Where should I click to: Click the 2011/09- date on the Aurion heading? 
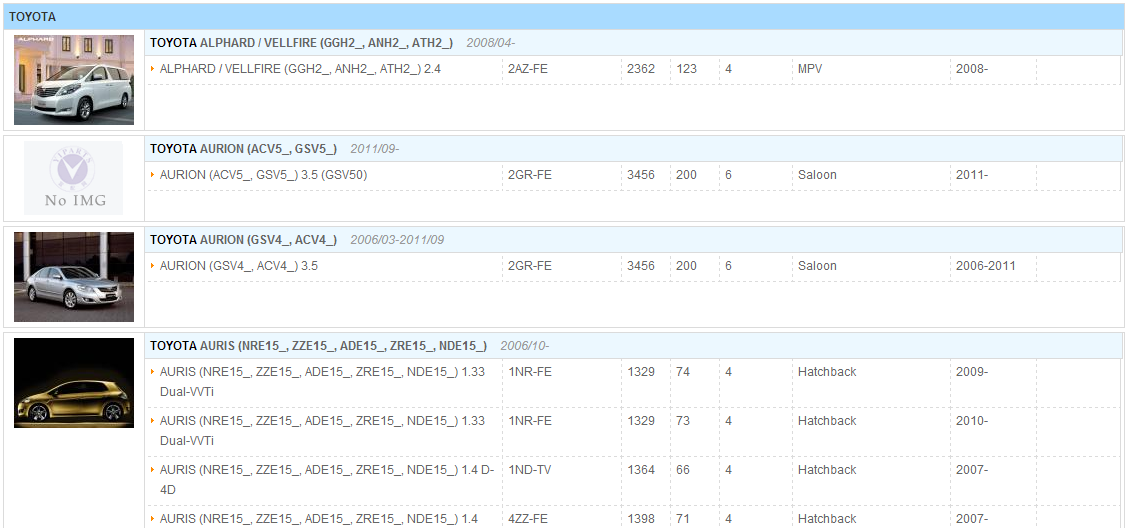[x=374, y=148]
